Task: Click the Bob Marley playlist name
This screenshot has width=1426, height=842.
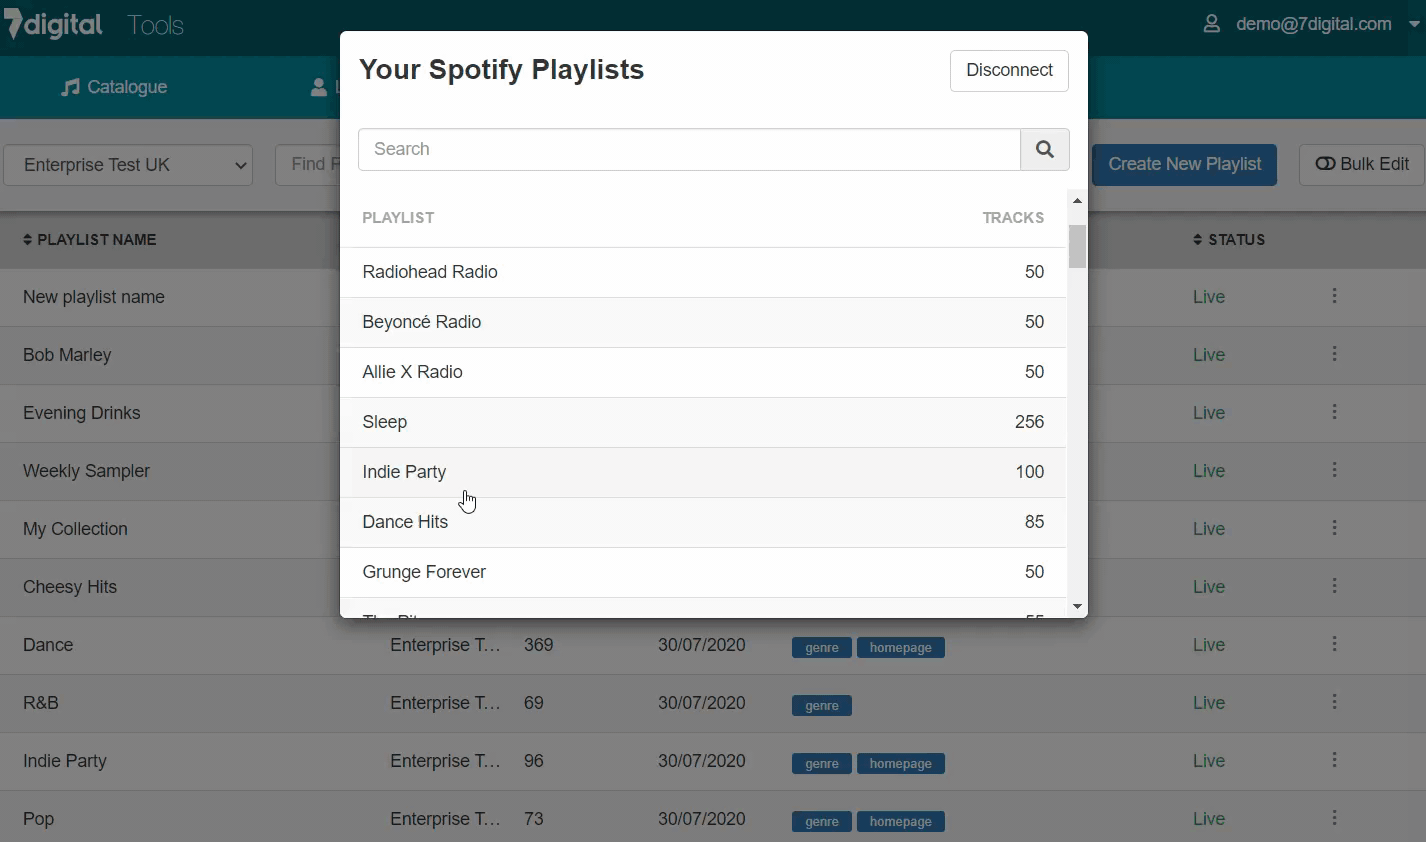Action: click(67, 355)
